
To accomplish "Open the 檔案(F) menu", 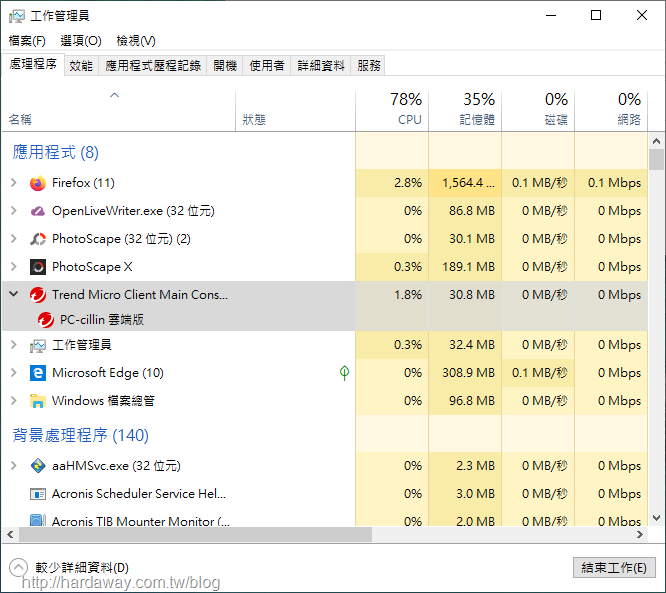I will (27, 41).
